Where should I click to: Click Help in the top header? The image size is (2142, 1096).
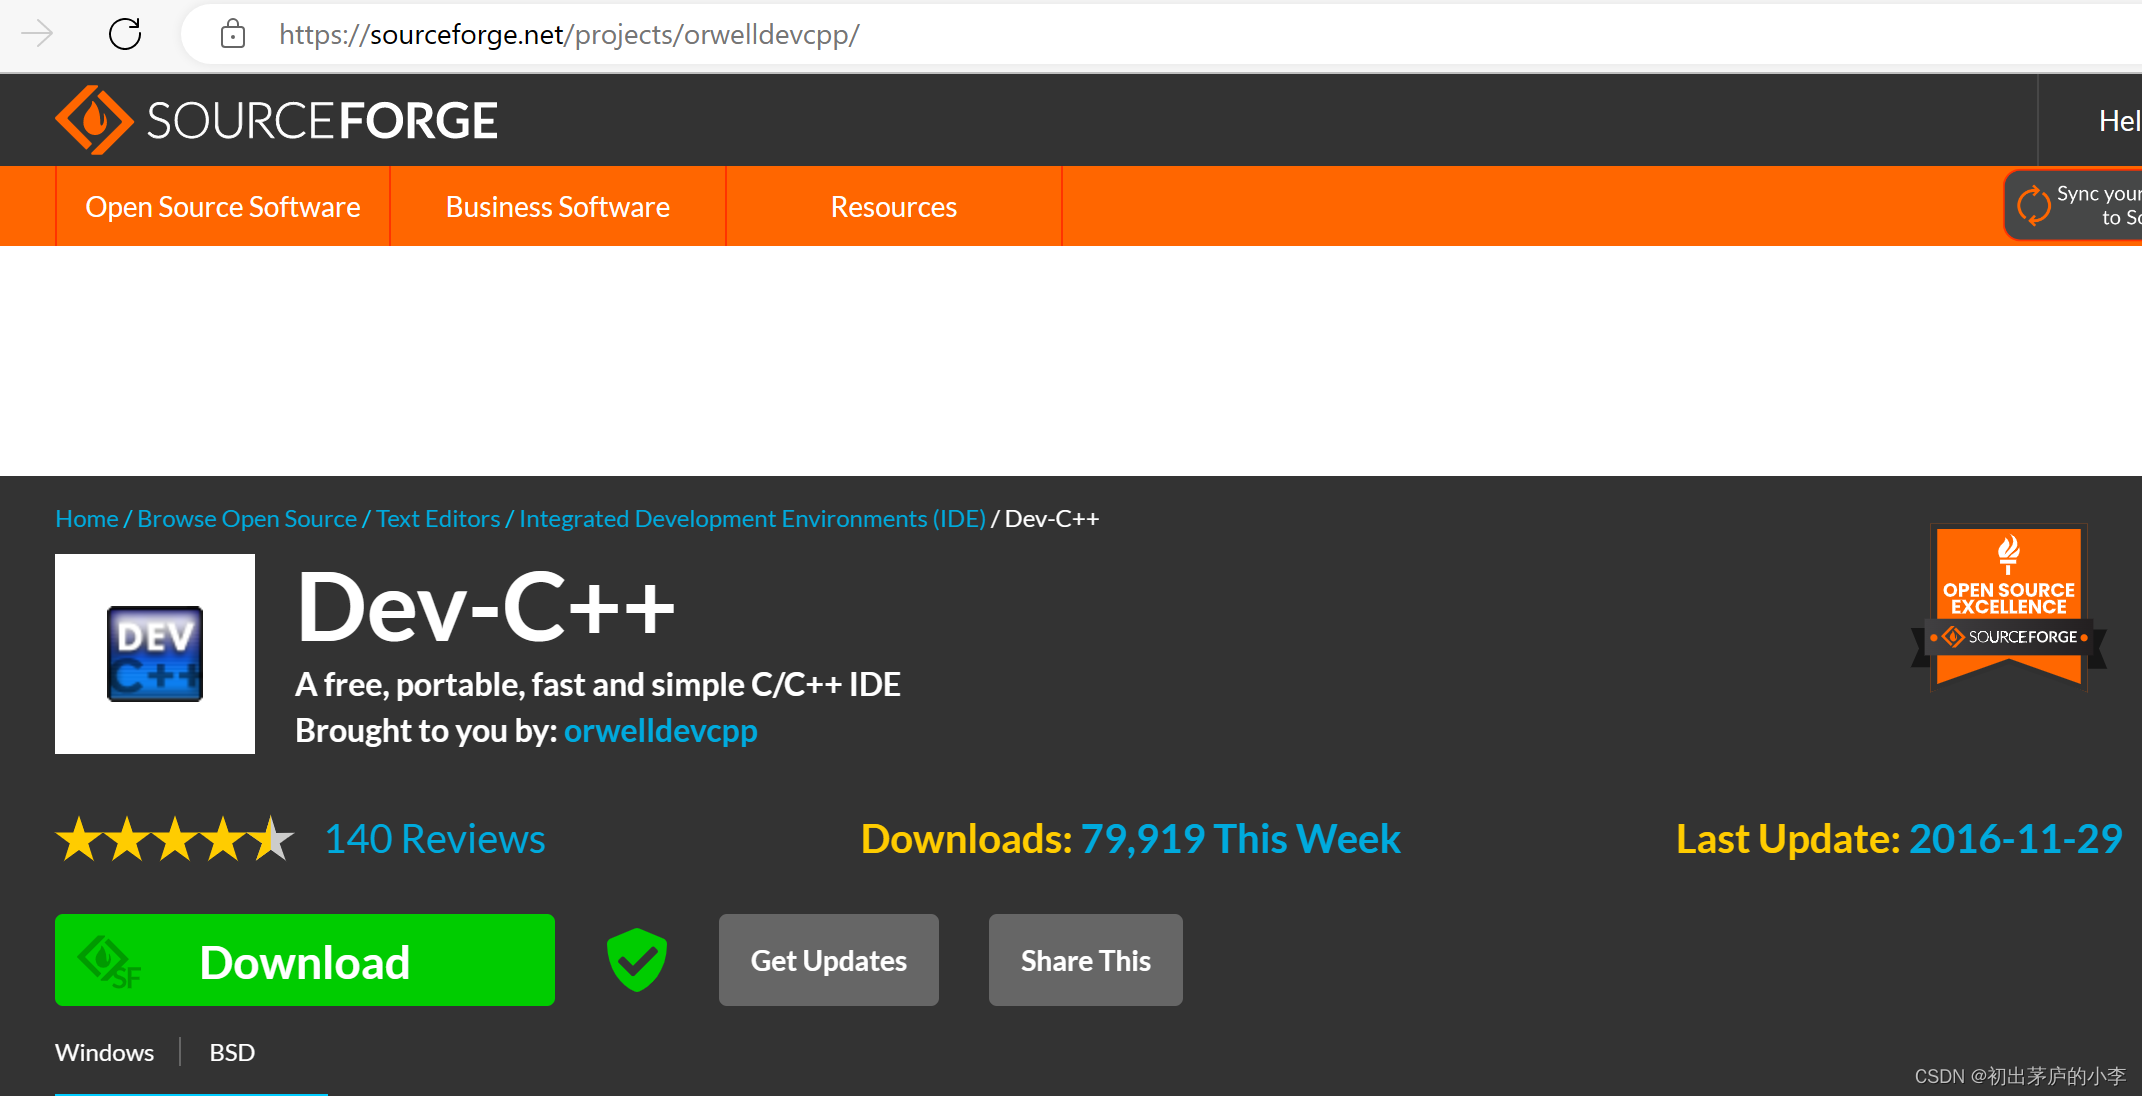(x=2119, y=121)
